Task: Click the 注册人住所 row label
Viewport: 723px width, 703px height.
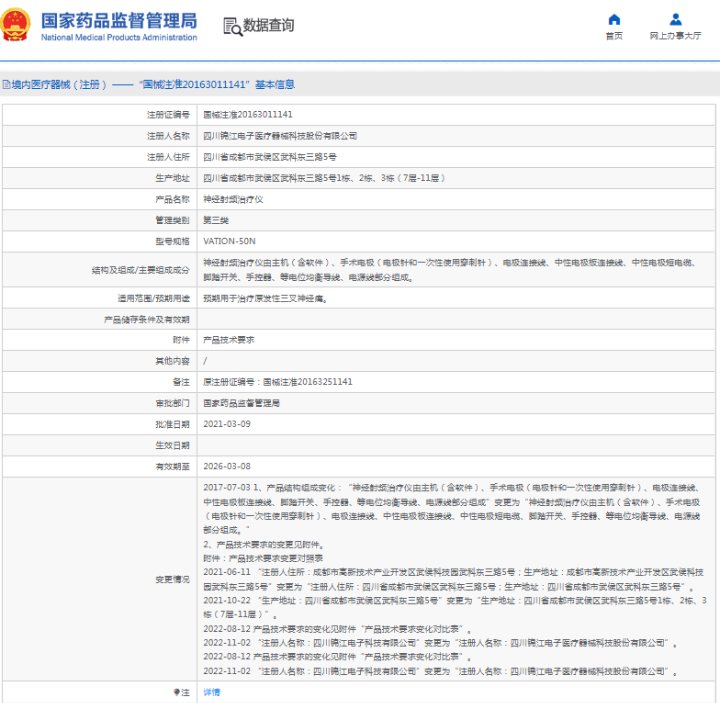Action: click(168, 157)
